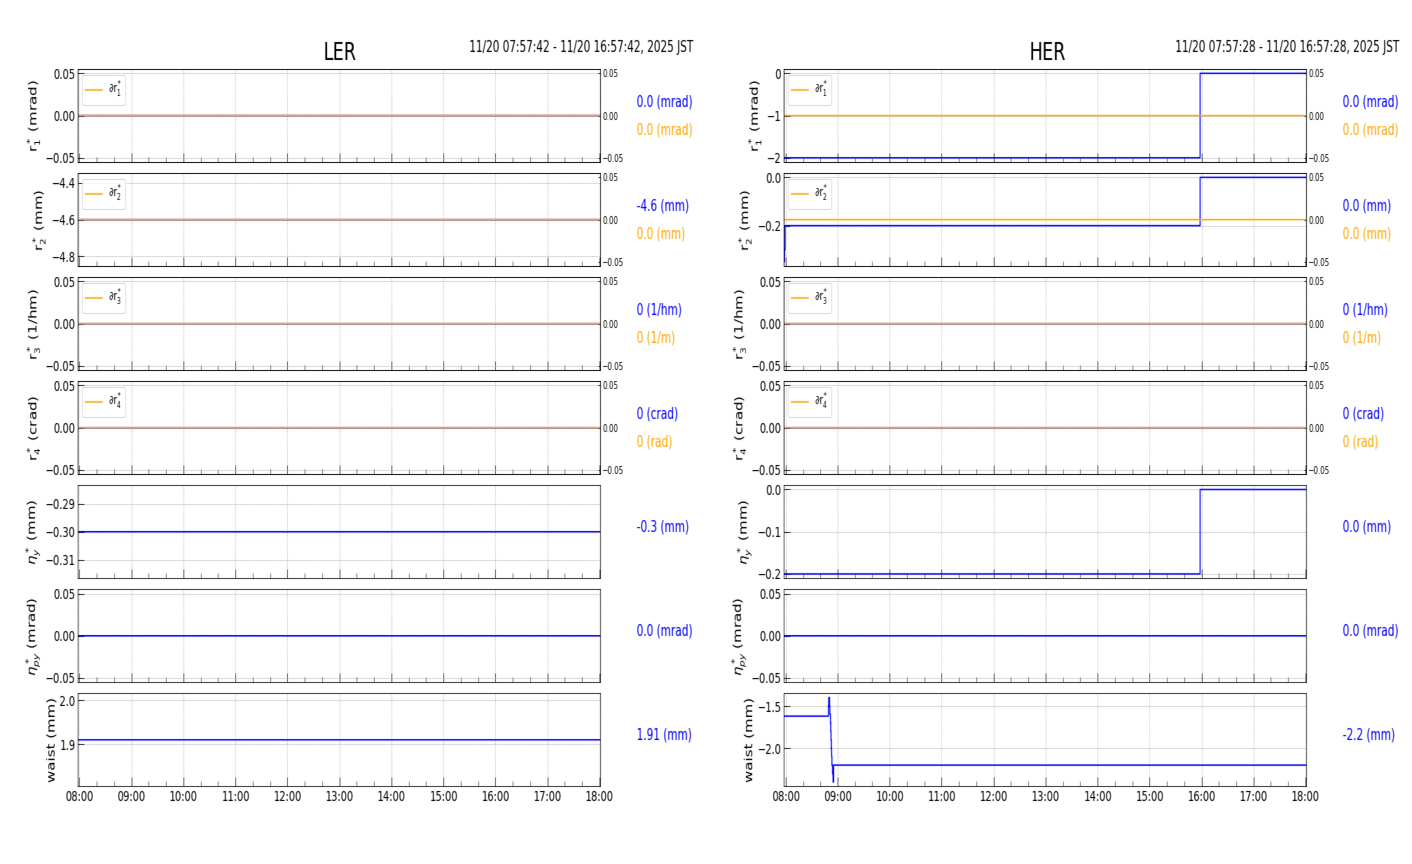Click the HER blue 0 (1/hm) value

click(x=1366, y=310)
